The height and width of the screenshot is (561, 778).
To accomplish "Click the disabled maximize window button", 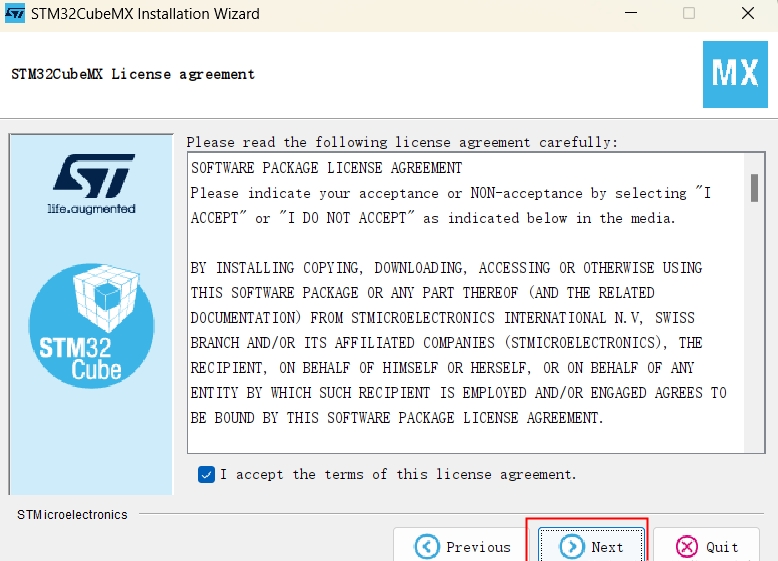I will (689, 13).
